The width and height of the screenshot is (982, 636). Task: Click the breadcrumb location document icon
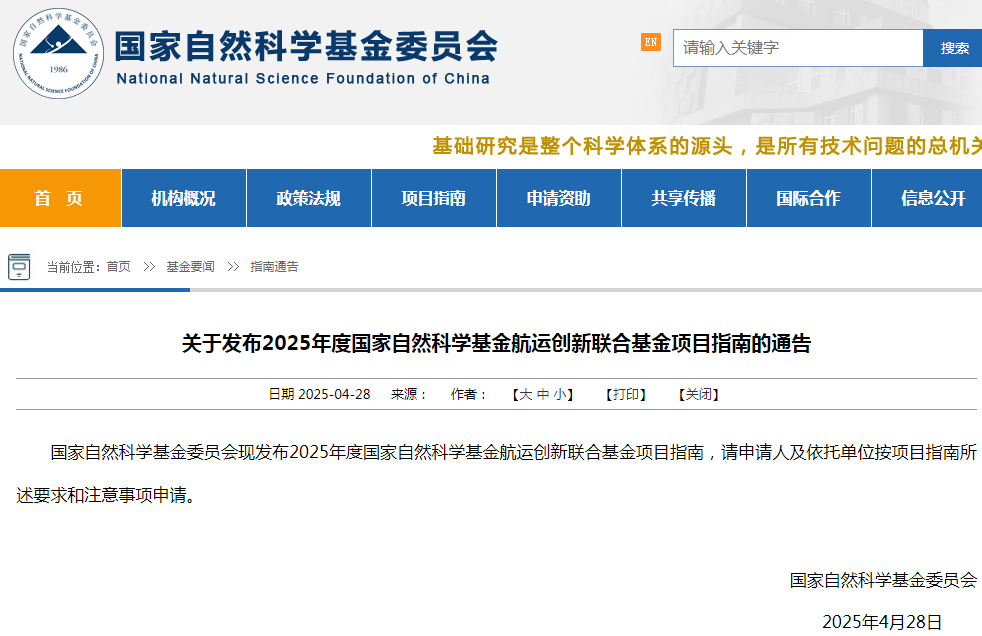click(19, 267)
